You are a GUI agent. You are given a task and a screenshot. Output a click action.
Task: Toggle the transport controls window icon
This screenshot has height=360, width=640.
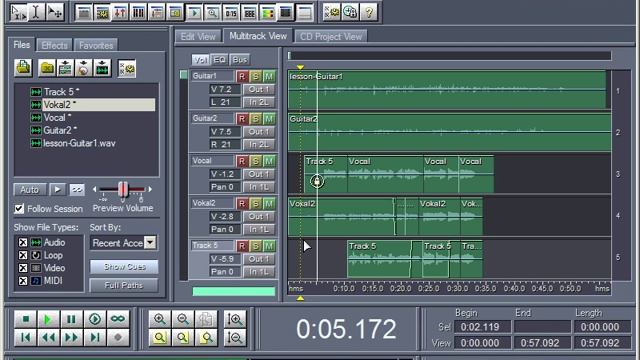194,13
